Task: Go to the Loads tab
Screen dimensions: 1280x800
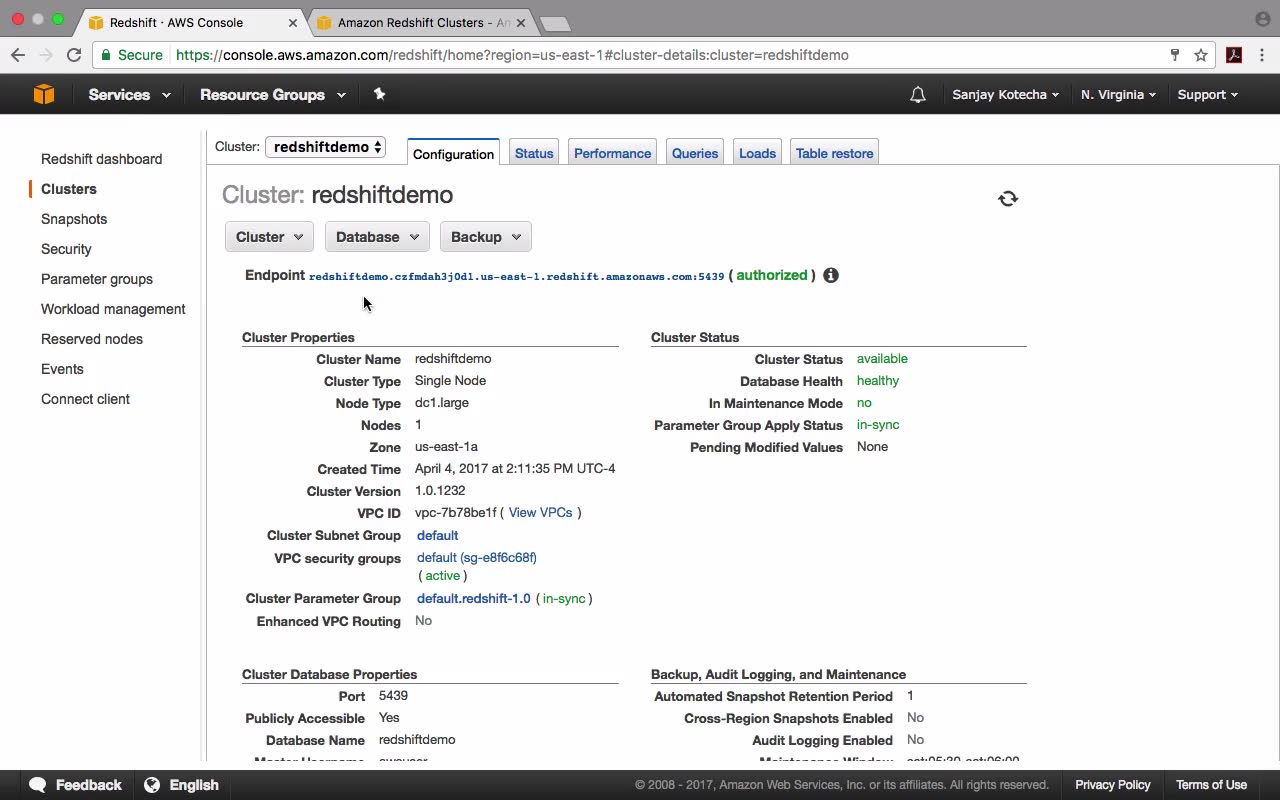Action: click(x=757, y=153)
